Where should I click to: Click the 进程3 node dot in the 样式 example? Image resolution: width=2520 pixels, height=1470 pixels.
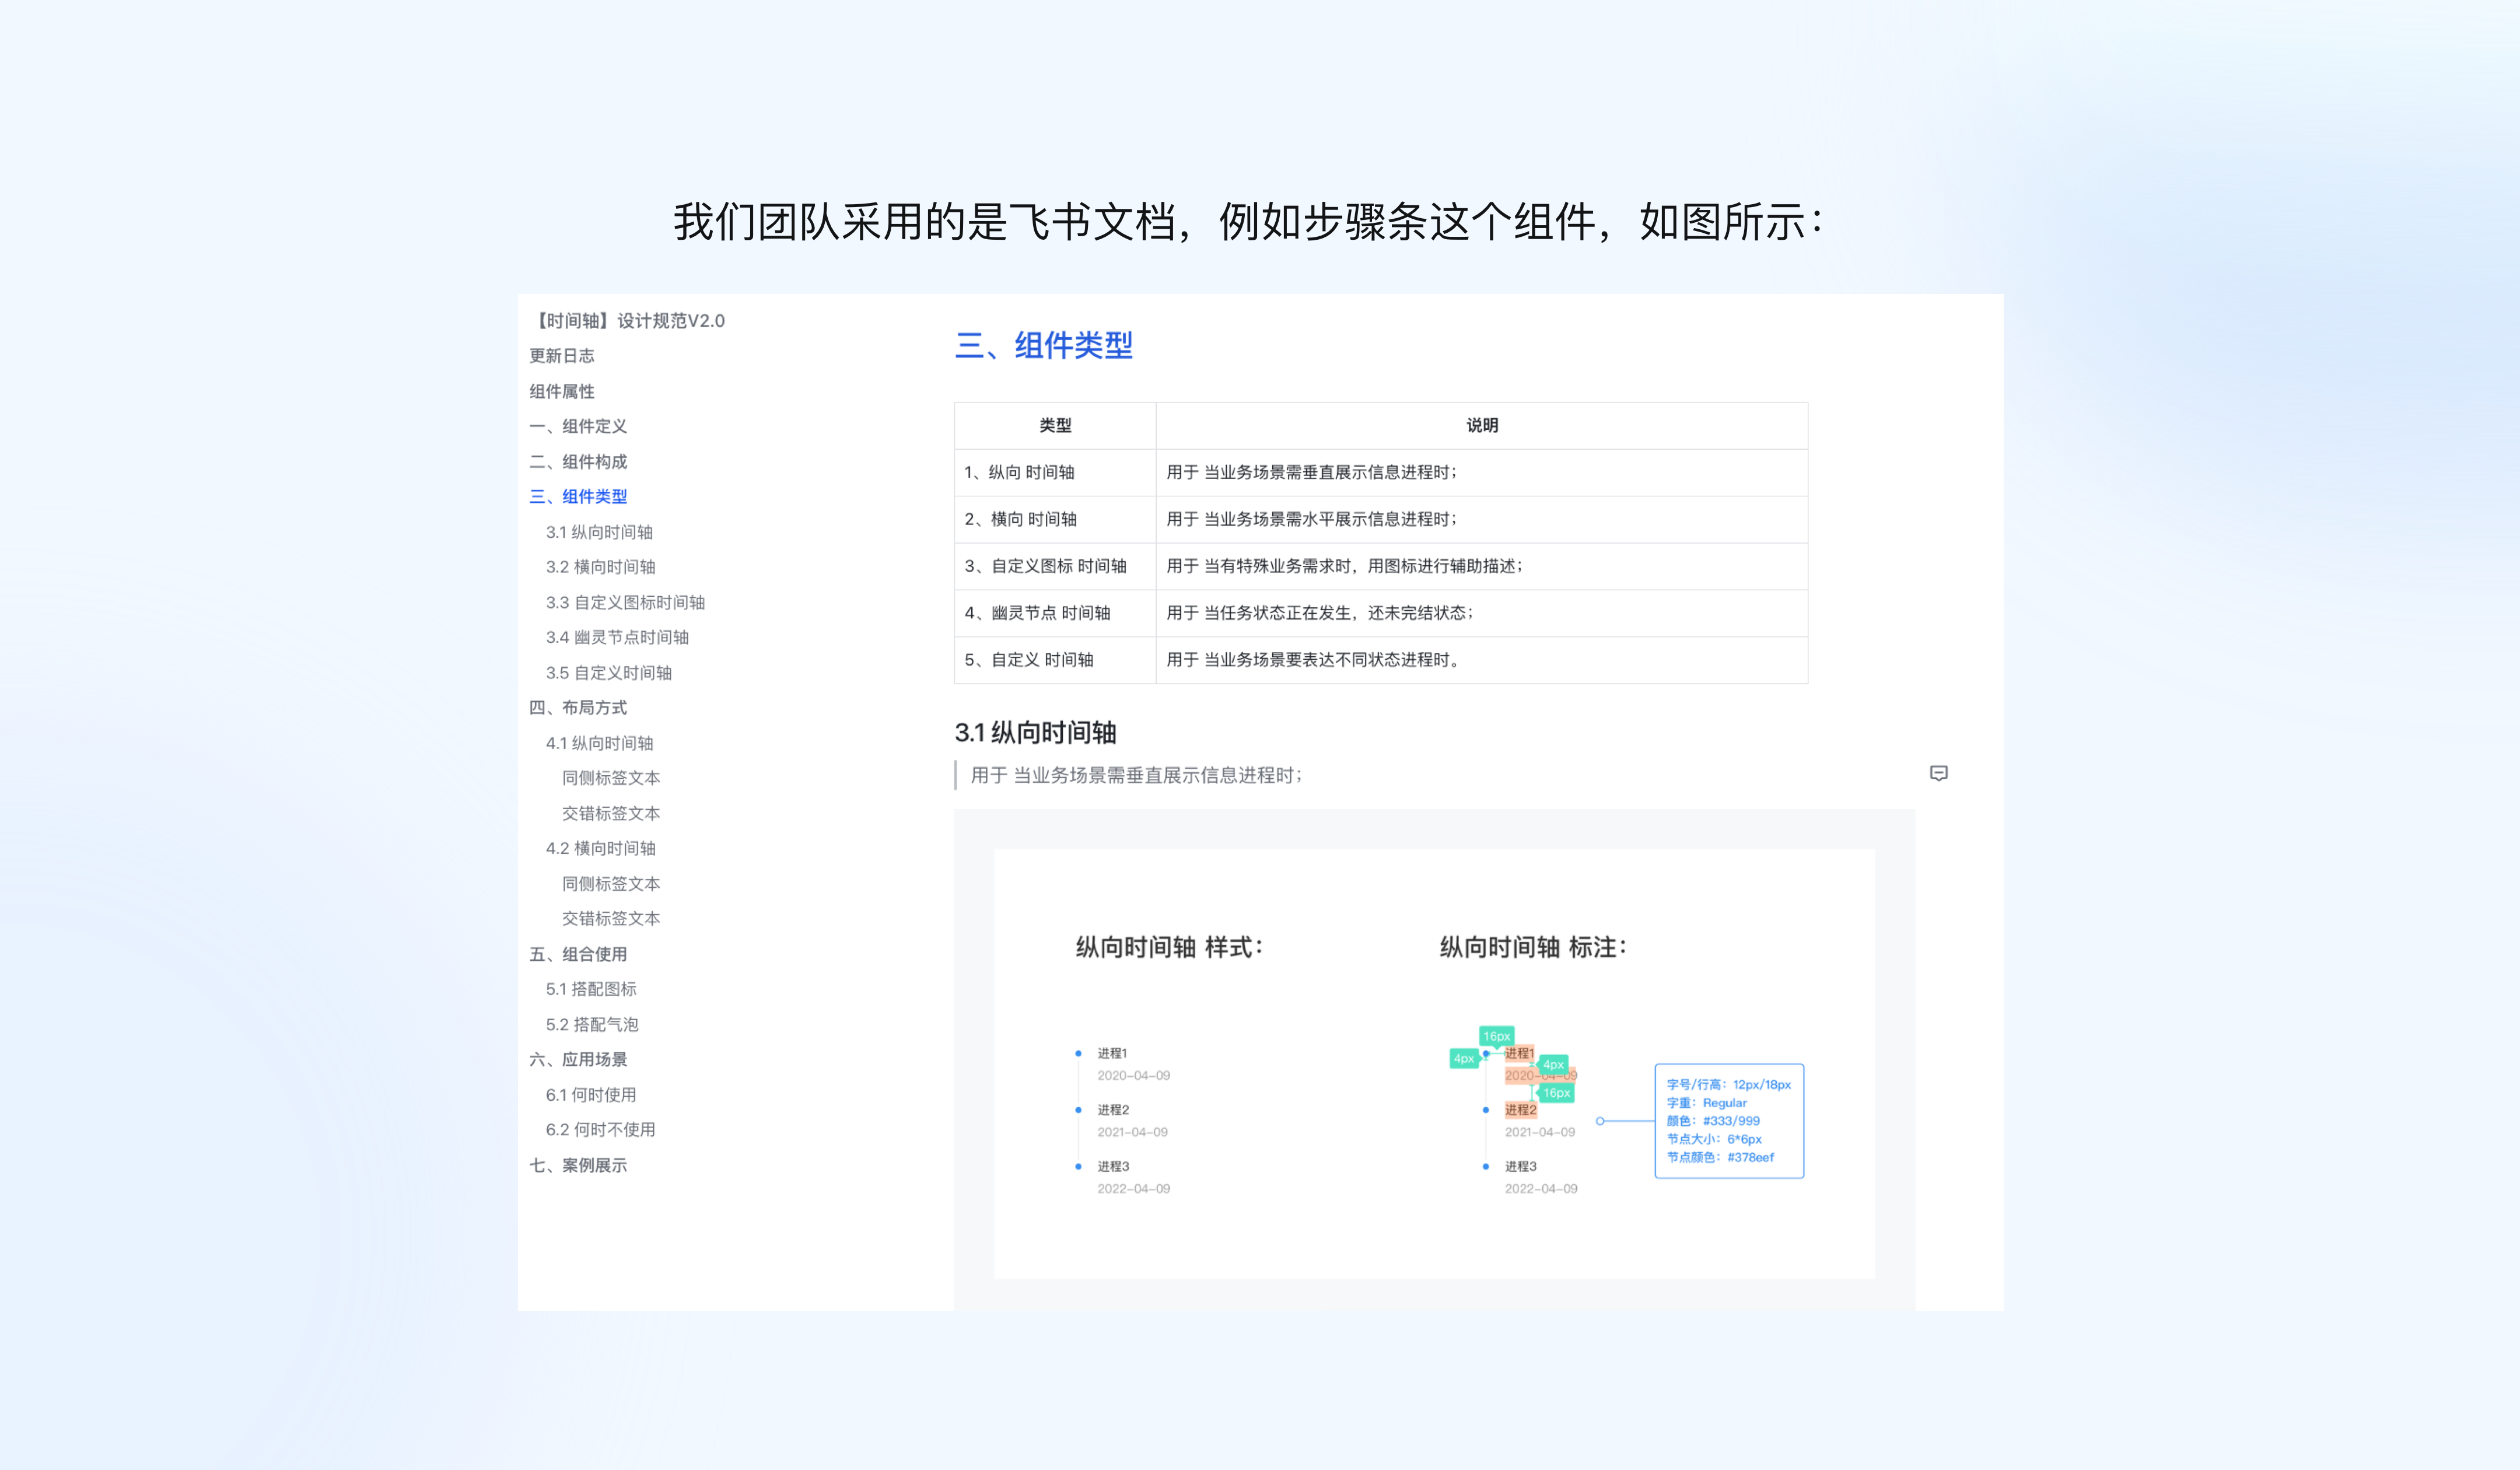pyautogui.click(x=1078, y=1166)
